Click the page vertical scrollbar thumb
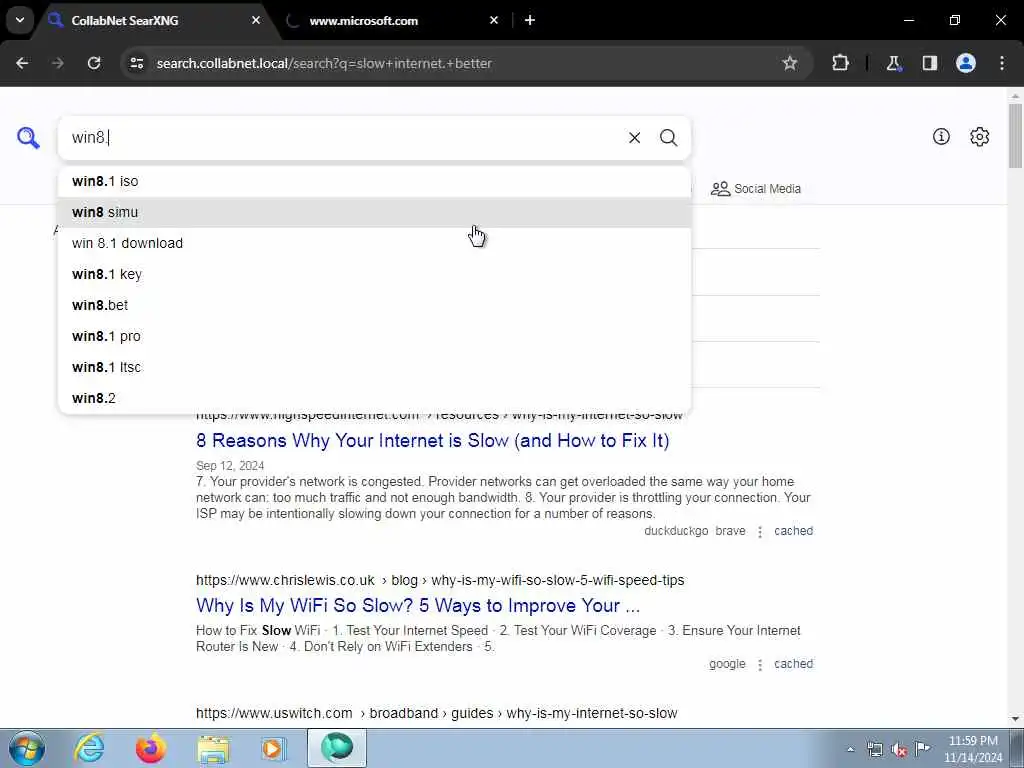This screenshot has width=1024, height=768. (x=1016, y=135)
